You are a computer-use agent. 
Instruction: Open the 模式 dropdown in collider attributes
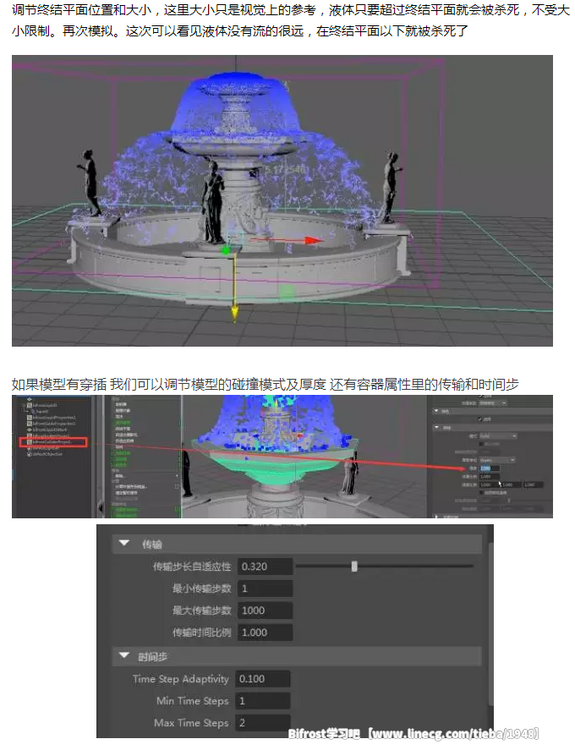(498, 436)
